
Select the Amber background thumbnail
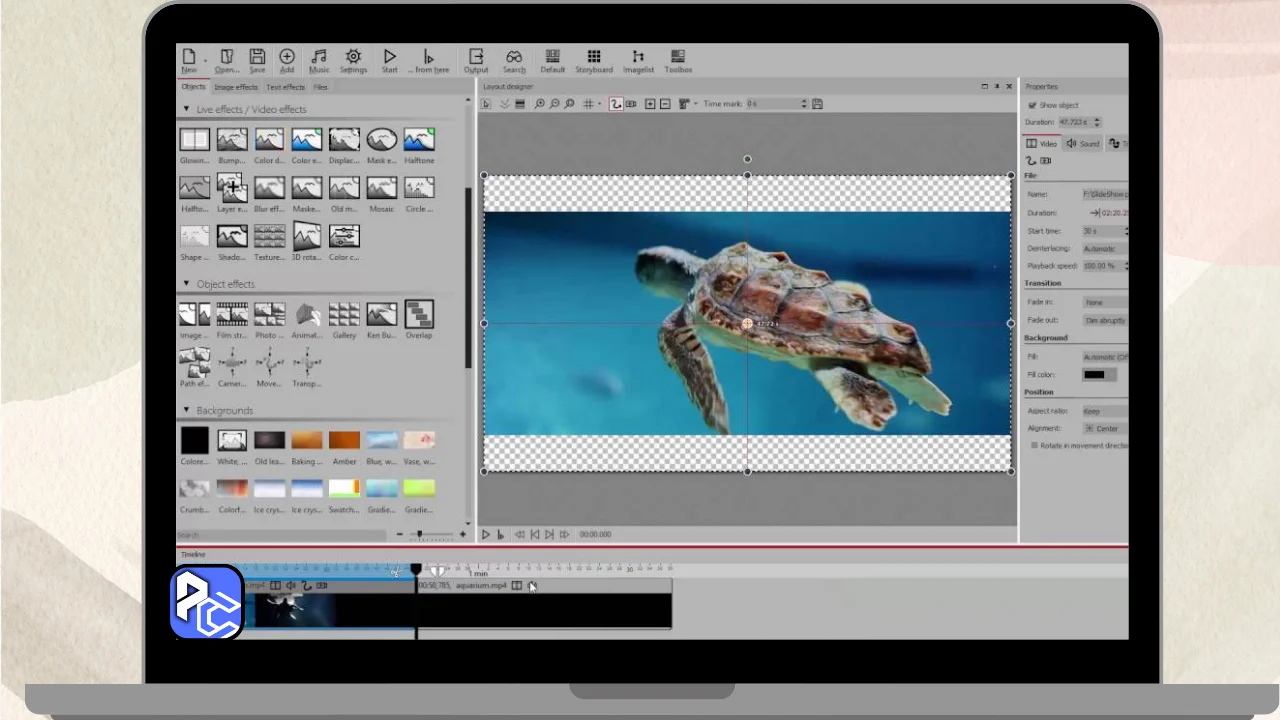pos(344,441)
